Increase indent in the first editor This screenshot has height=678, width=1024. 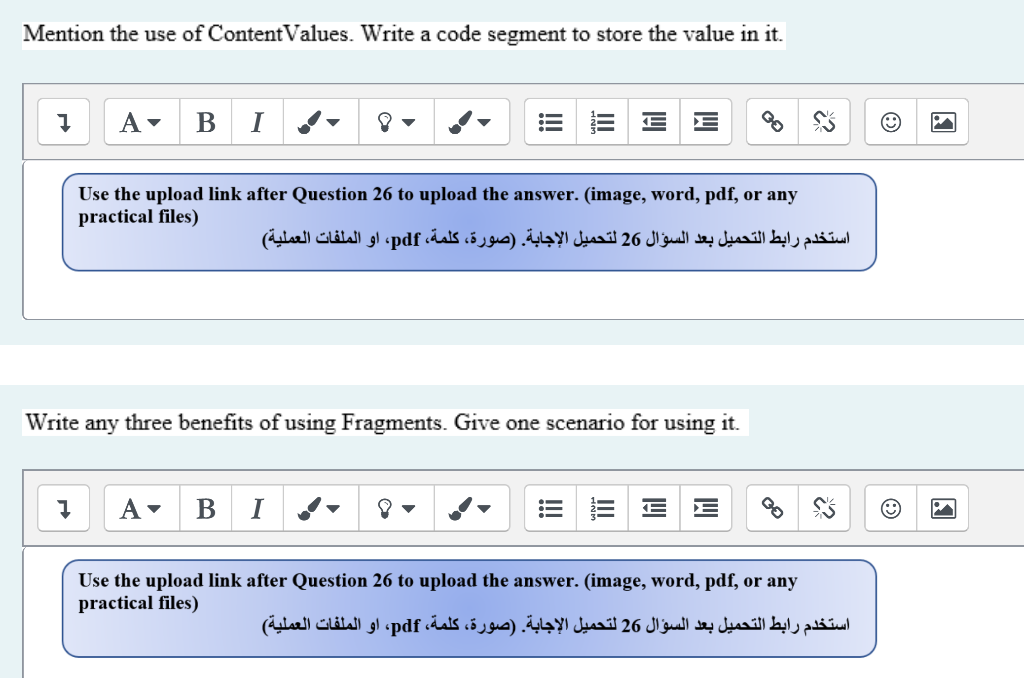pyautogui.click(x=705, y=121)
